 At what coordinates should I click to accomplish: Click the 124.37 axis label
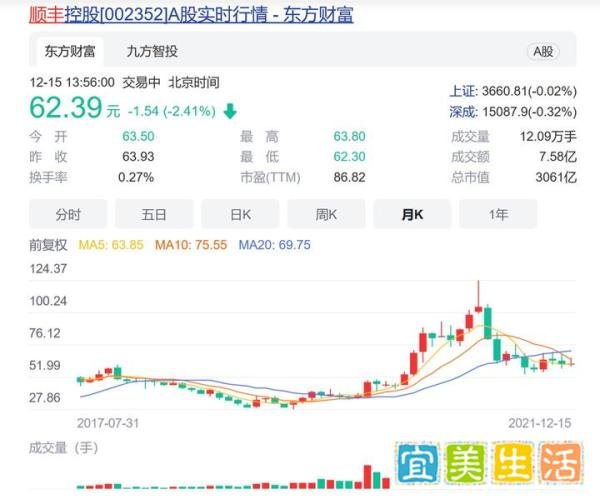48,269
